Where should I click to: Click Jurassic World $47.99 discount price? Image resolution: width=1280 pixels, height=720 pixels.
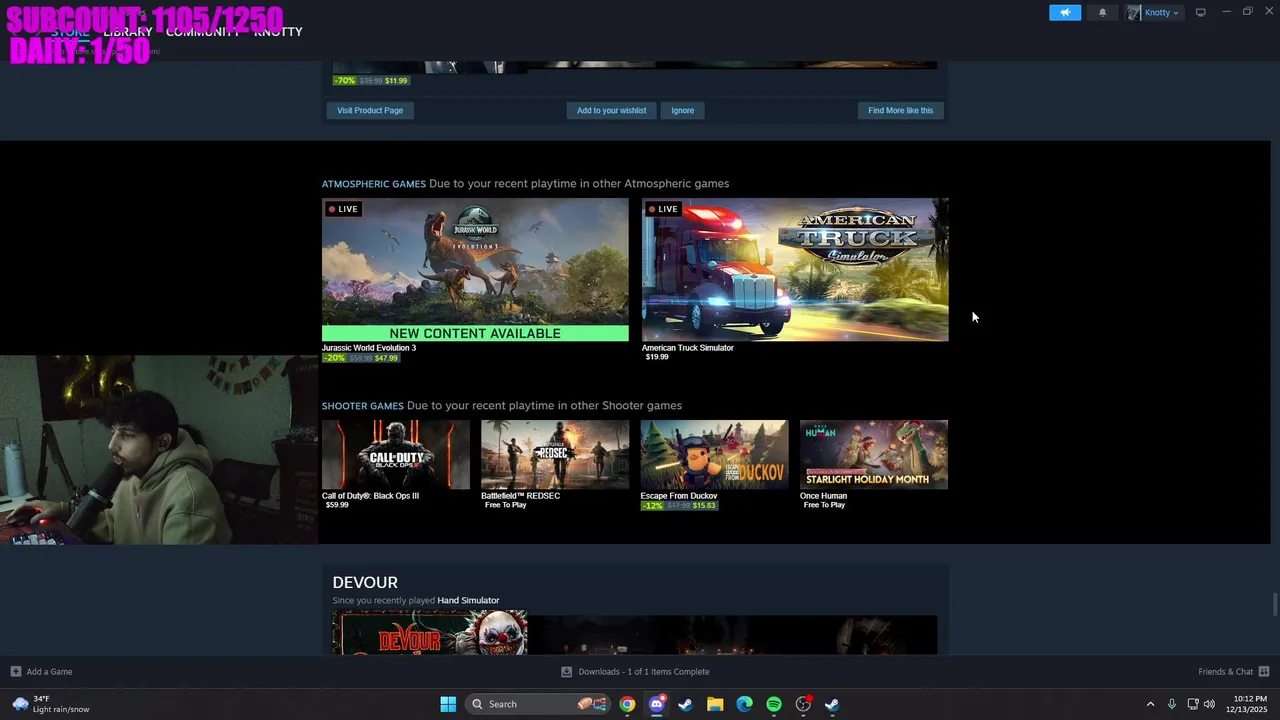[x=386, y=358]
